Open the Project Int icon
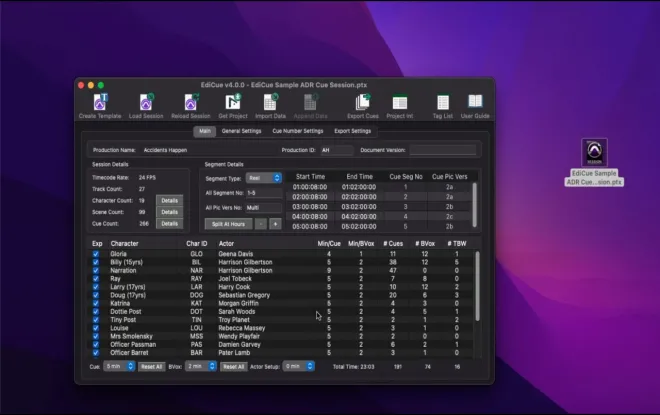The image size is (660, 415). 399,106
